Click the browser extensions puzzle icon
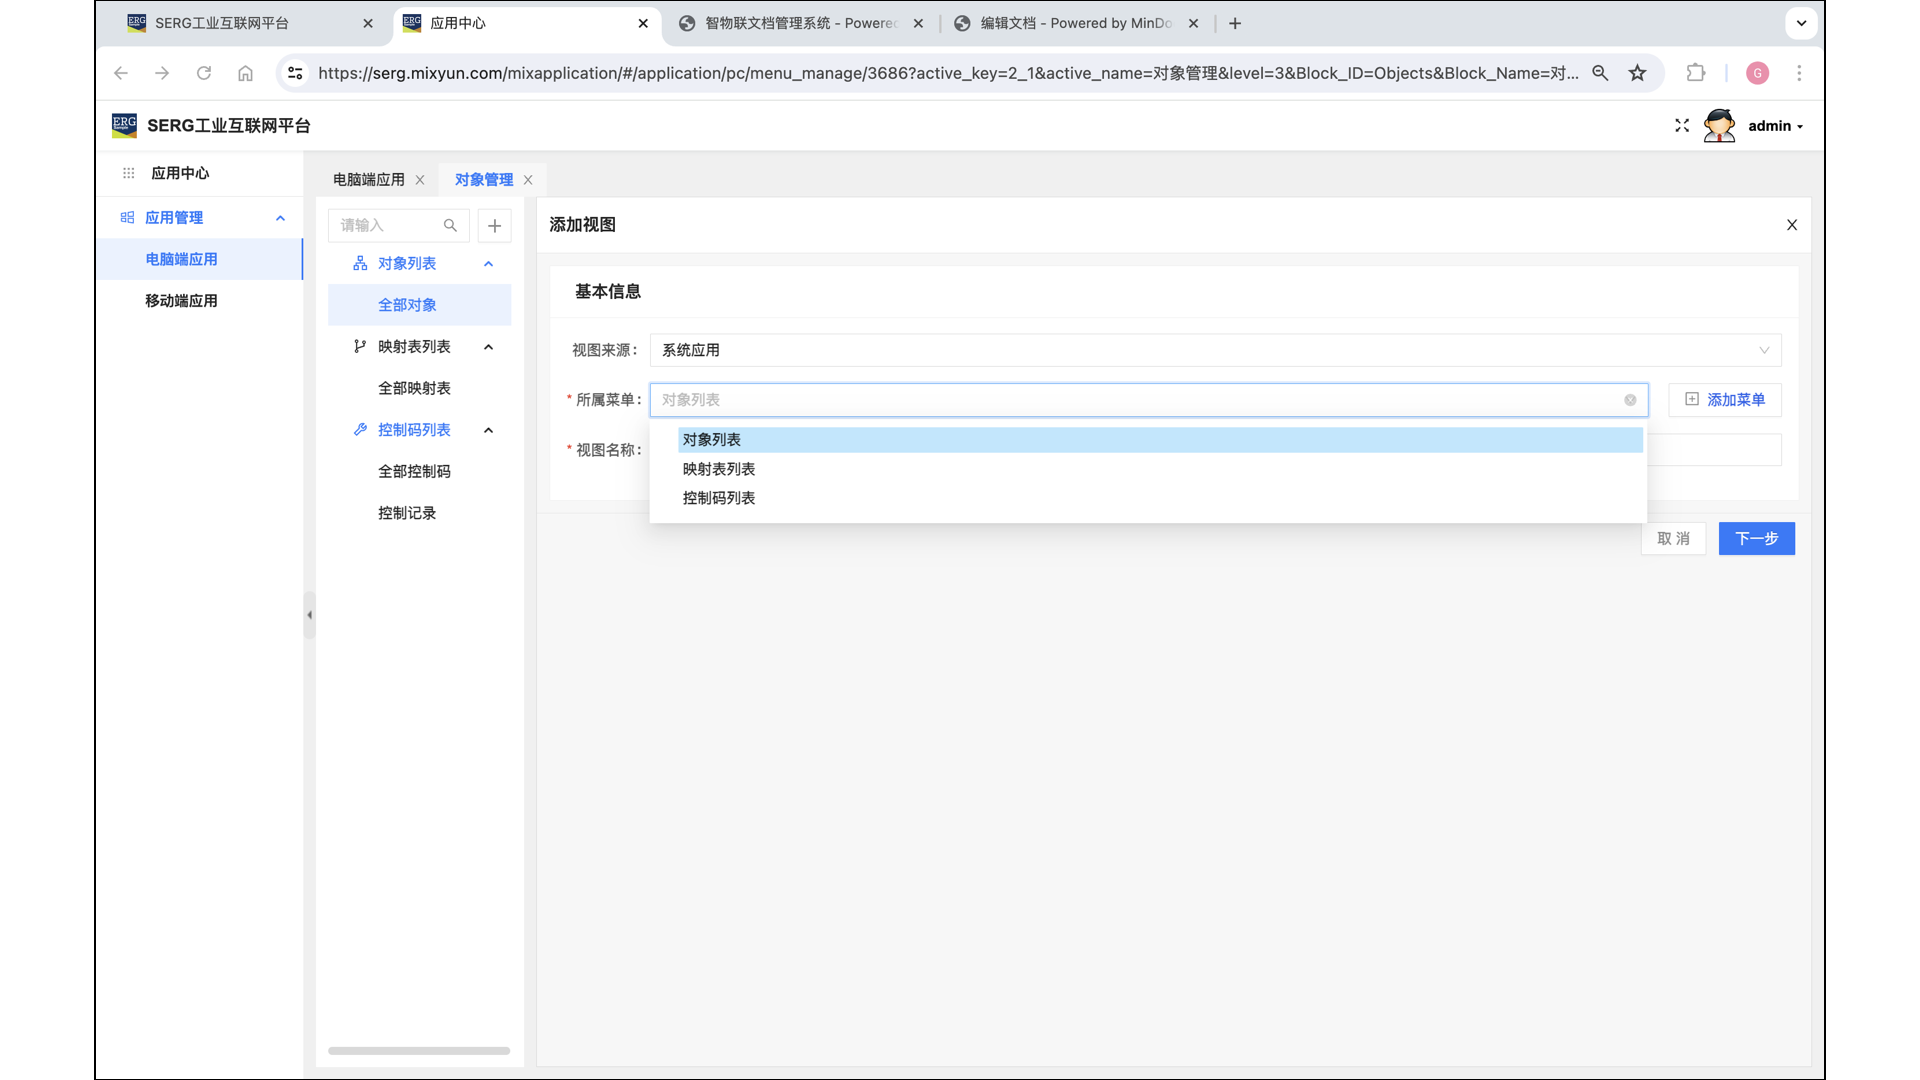The width and height of the screenshot is (1920, 1080). coord(1695,73)
